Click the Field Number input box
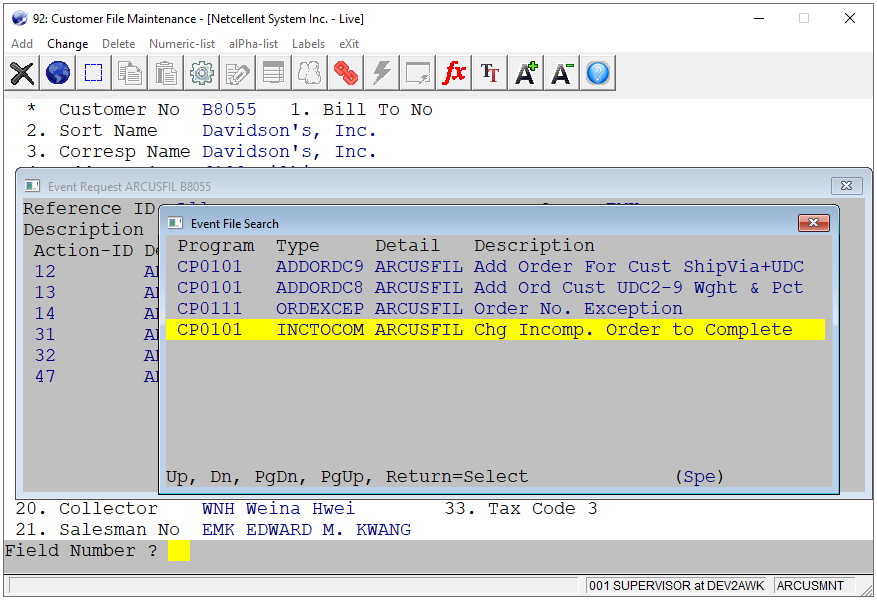Viewport: 877px width, 600px height. [179, 551]
